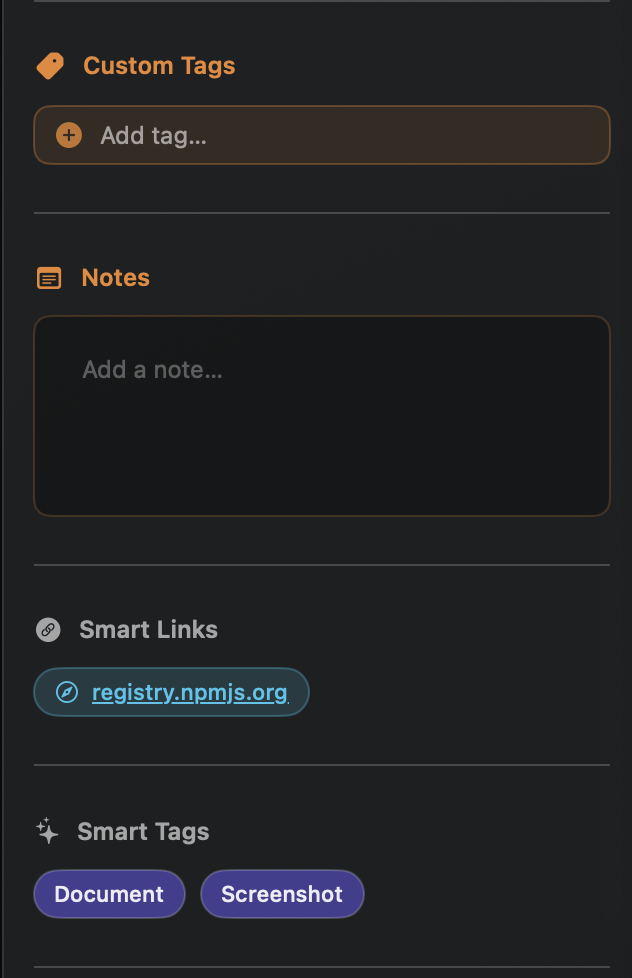The height and width of the screenshot is (978, 632).
Task: Click the Custom Tags heading
Action: [159, 66]
